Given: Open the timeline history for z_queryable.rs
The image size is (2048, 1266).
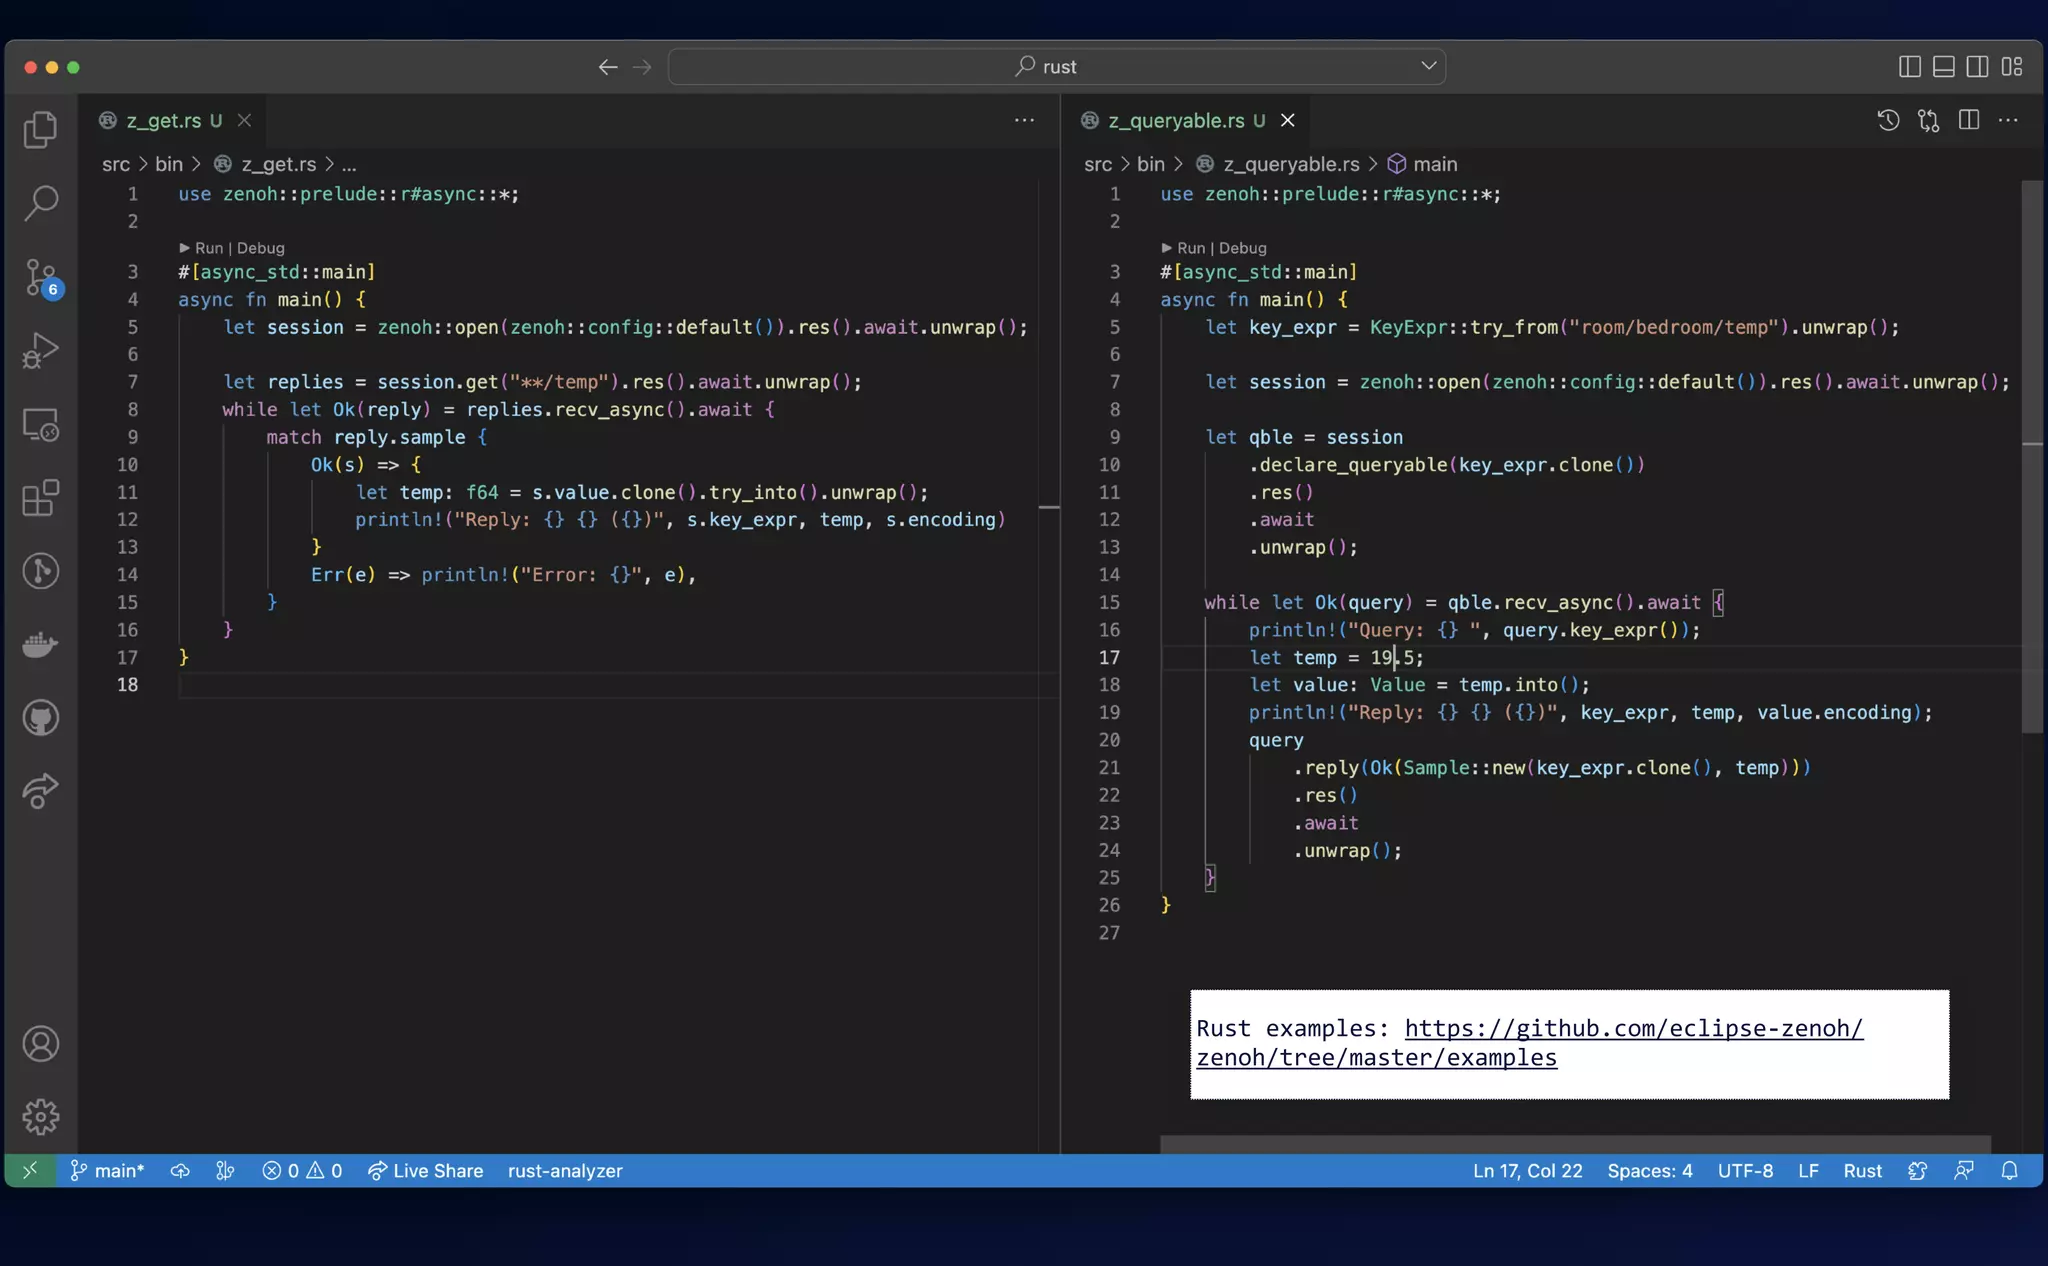Looking at the screenshot, I should [1888, 121].
